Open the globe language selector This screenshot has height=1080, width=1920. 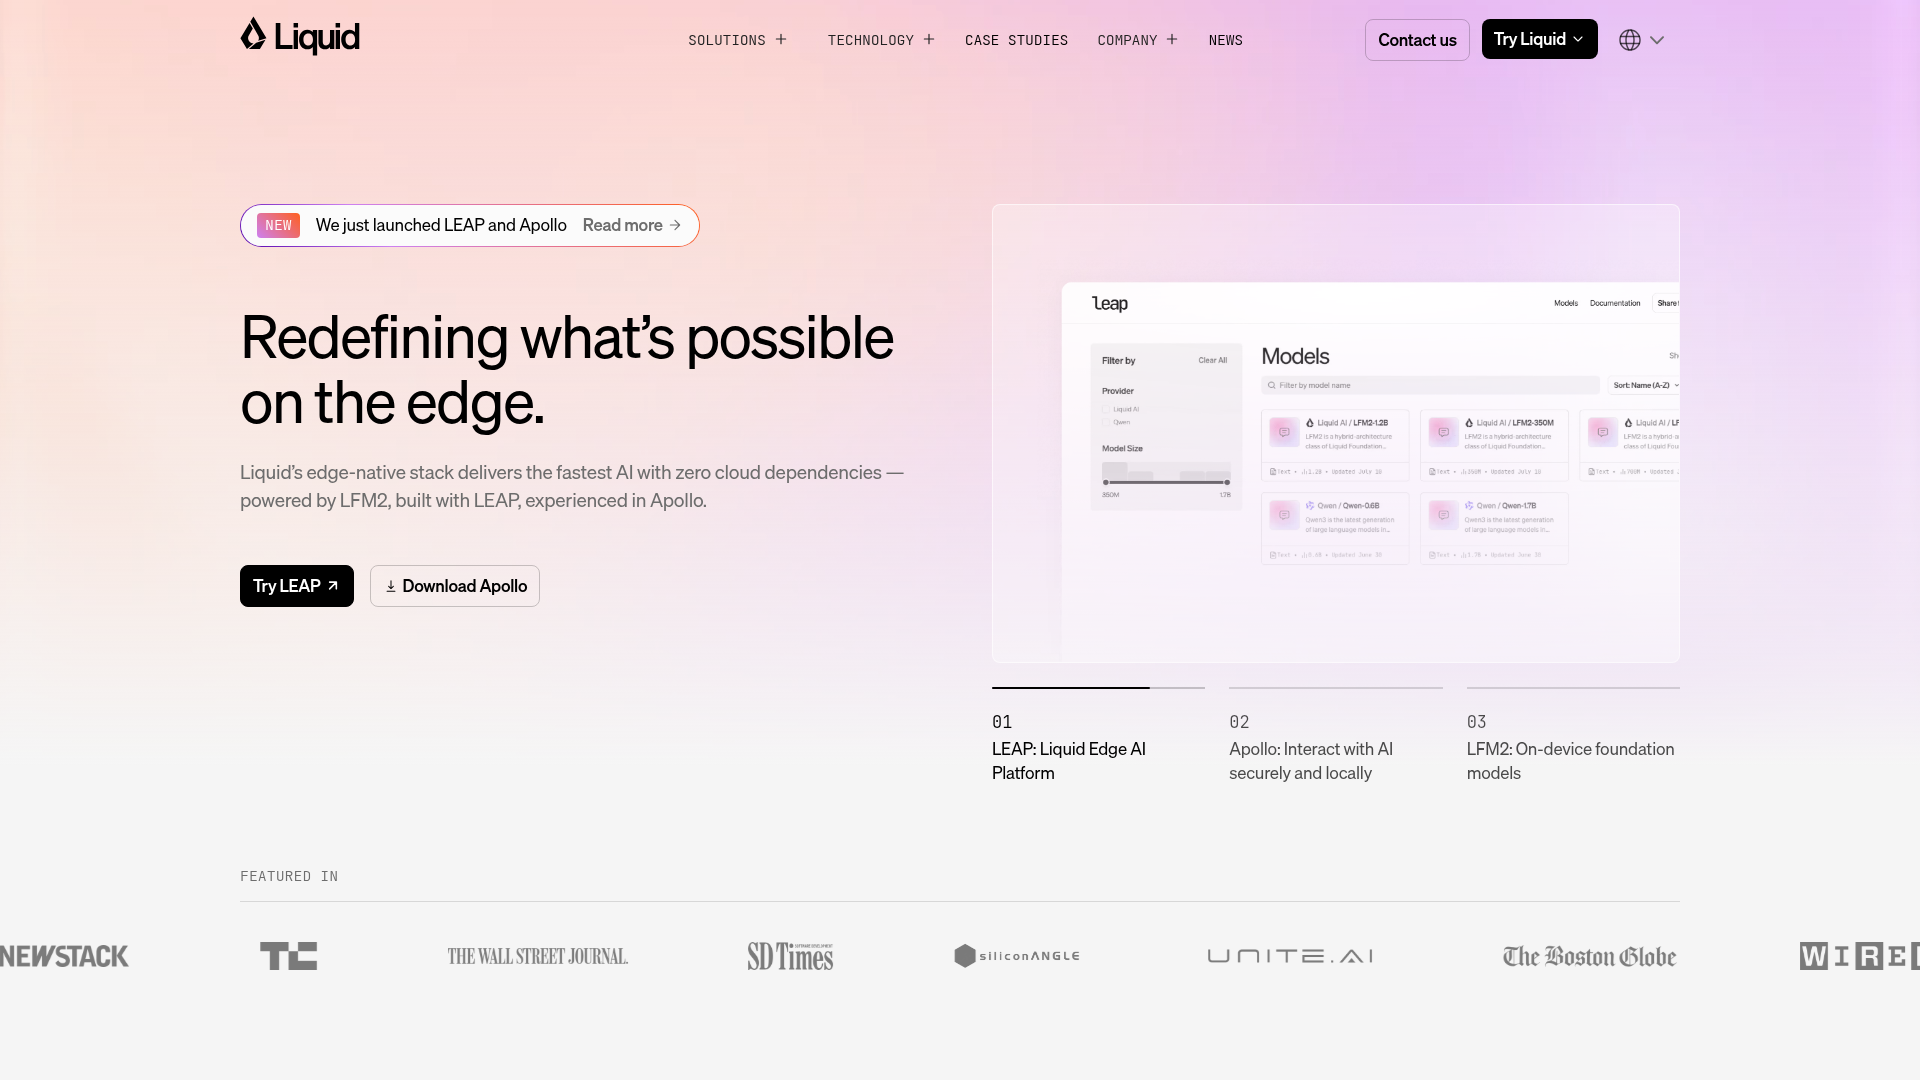click(1641, 40)
